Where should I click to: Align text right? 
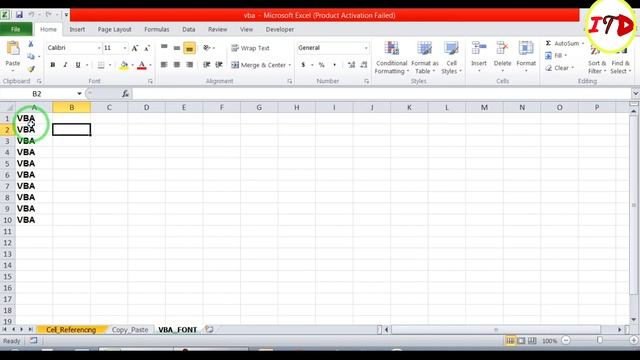click(189, 64)
